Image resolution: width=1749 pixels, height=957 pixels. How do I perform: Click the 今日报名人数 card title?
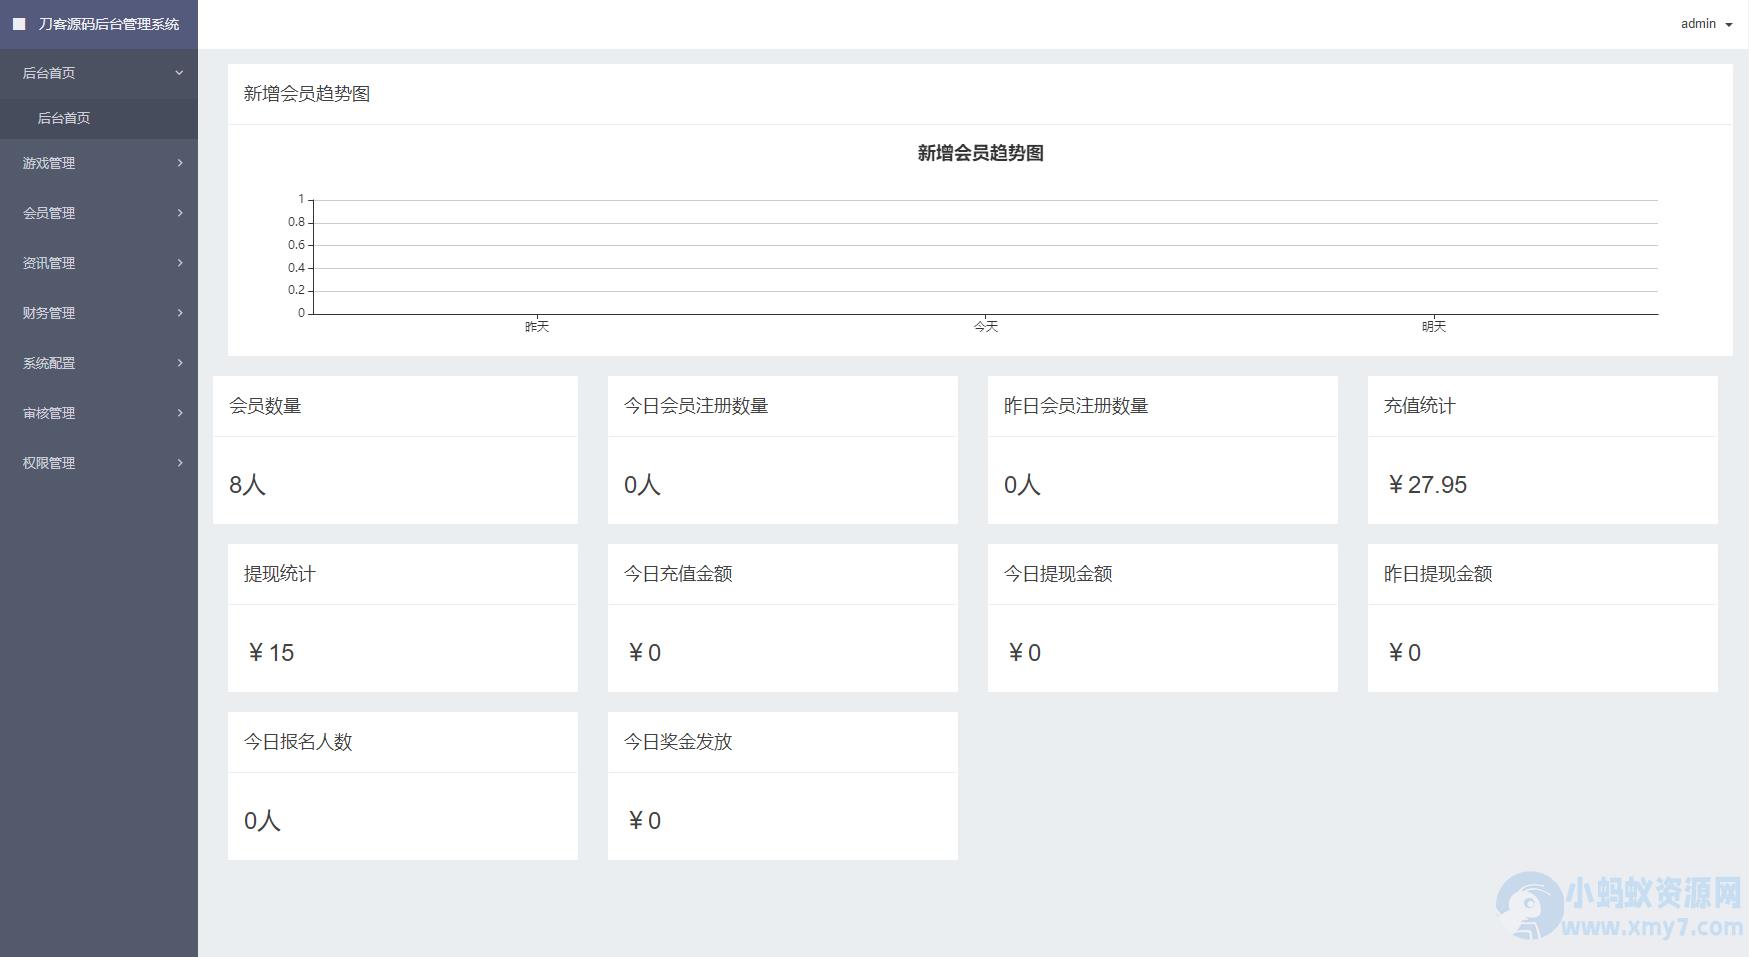coord(298,742)
